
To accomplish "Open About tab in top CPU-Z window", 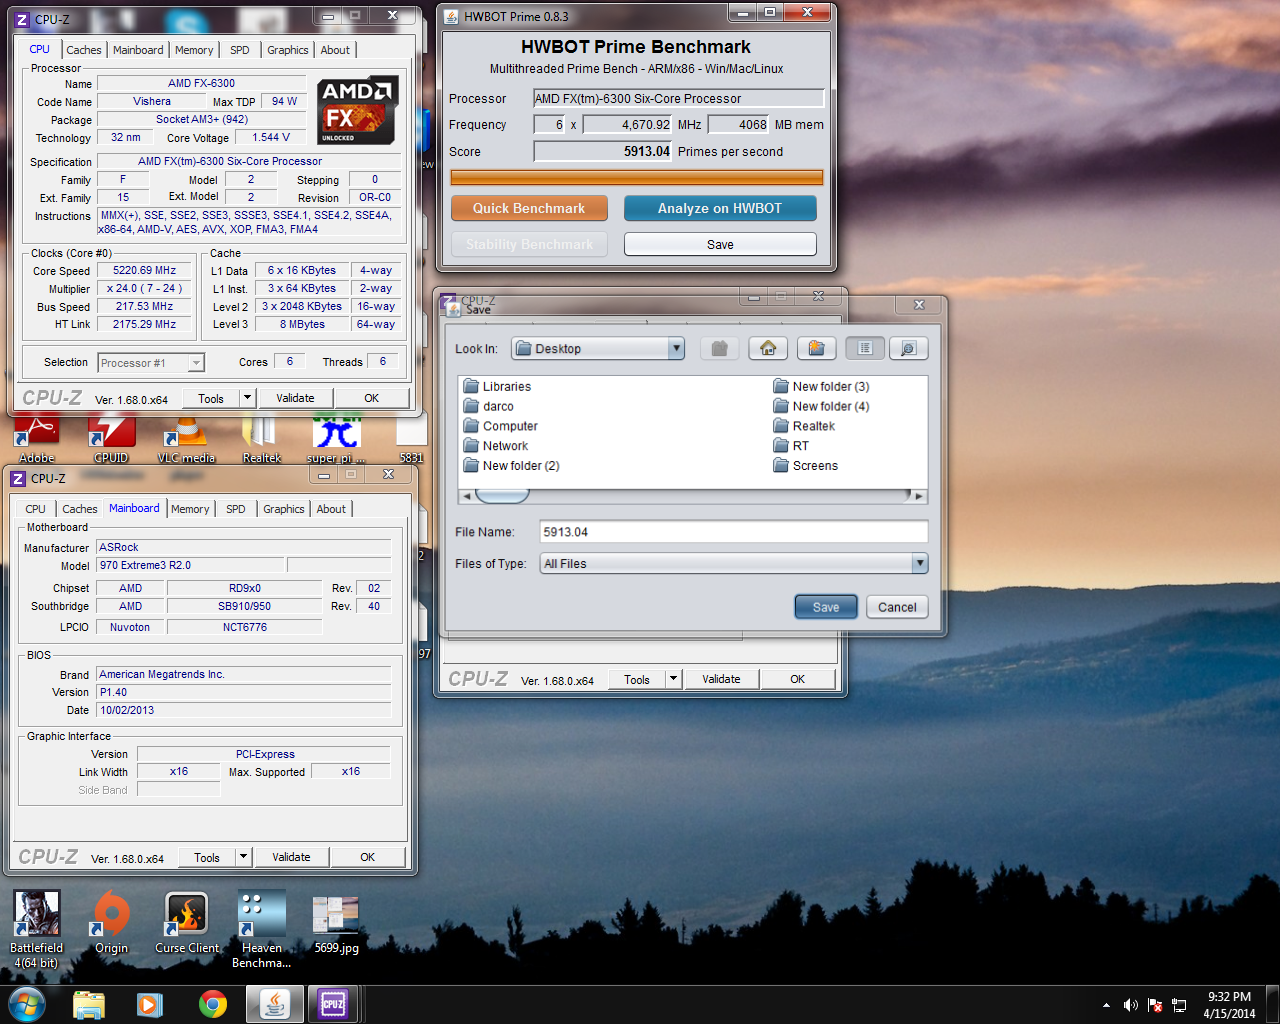I will pyautogui.click(x=336, y=50).
